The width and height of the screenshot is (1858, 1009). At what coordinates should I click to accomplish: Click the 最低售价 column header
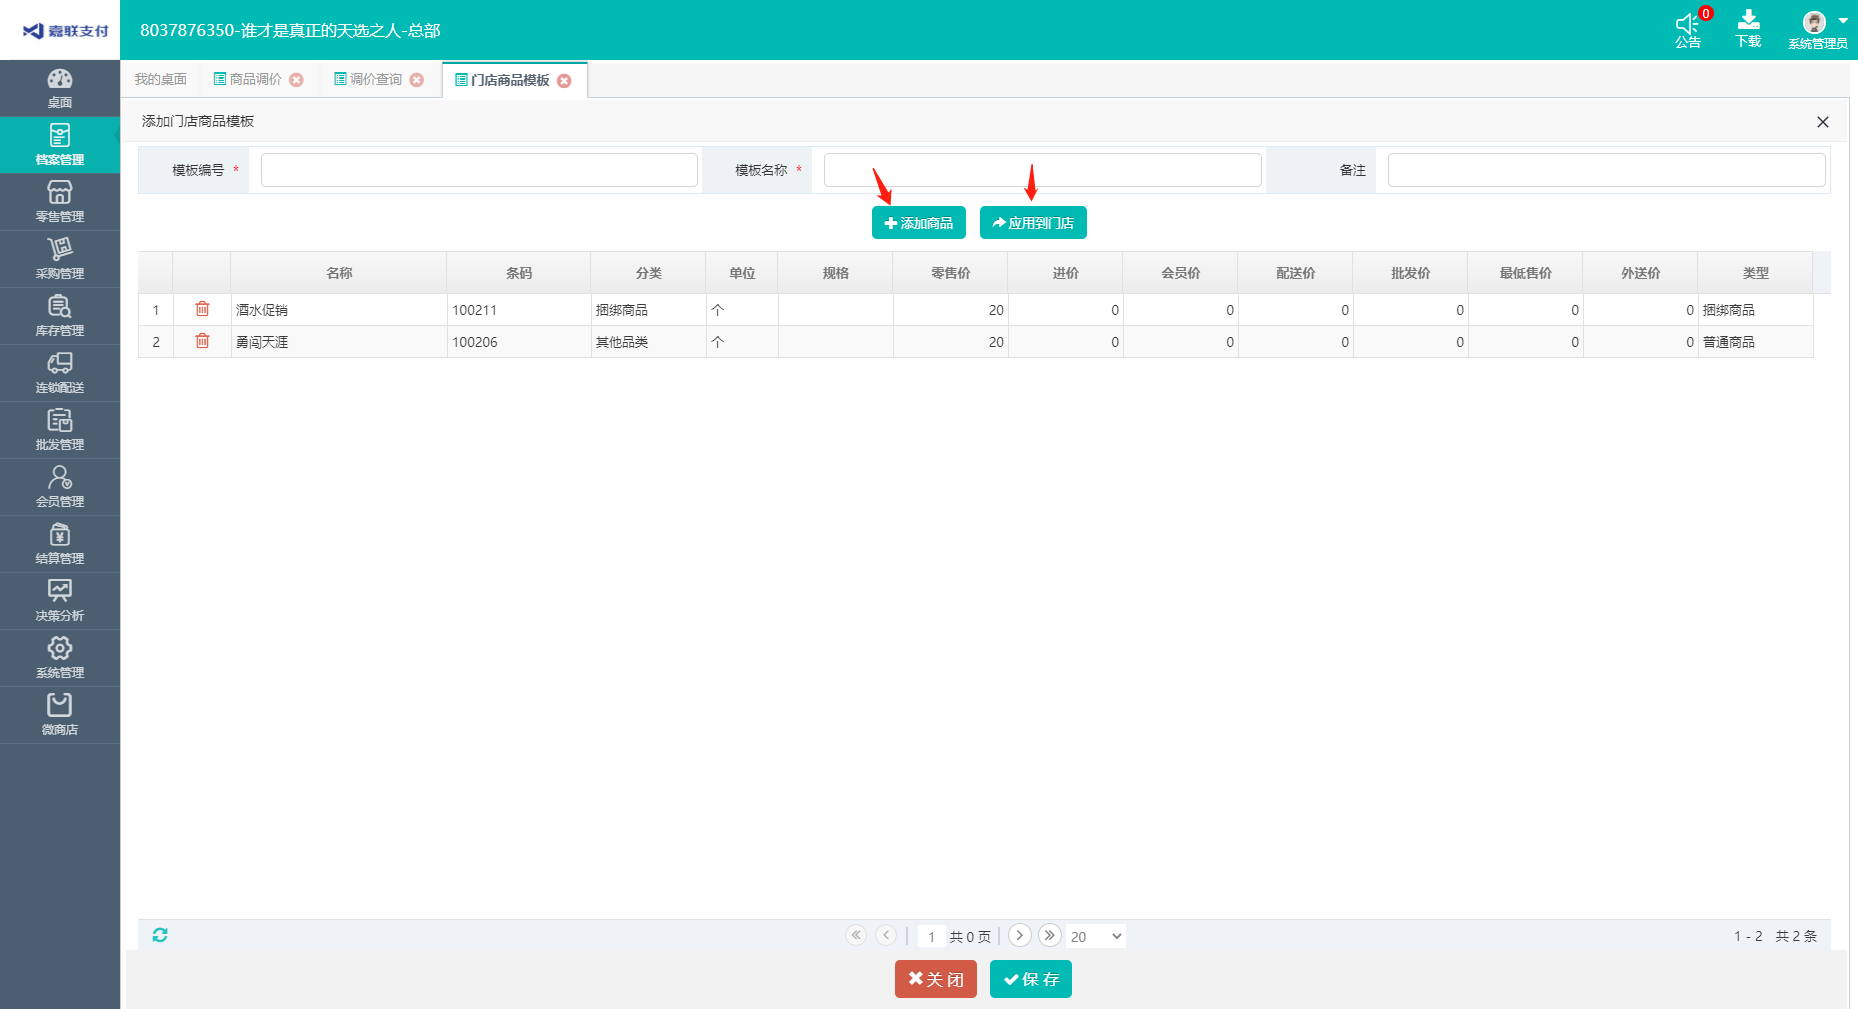[x=1525, y=273]
